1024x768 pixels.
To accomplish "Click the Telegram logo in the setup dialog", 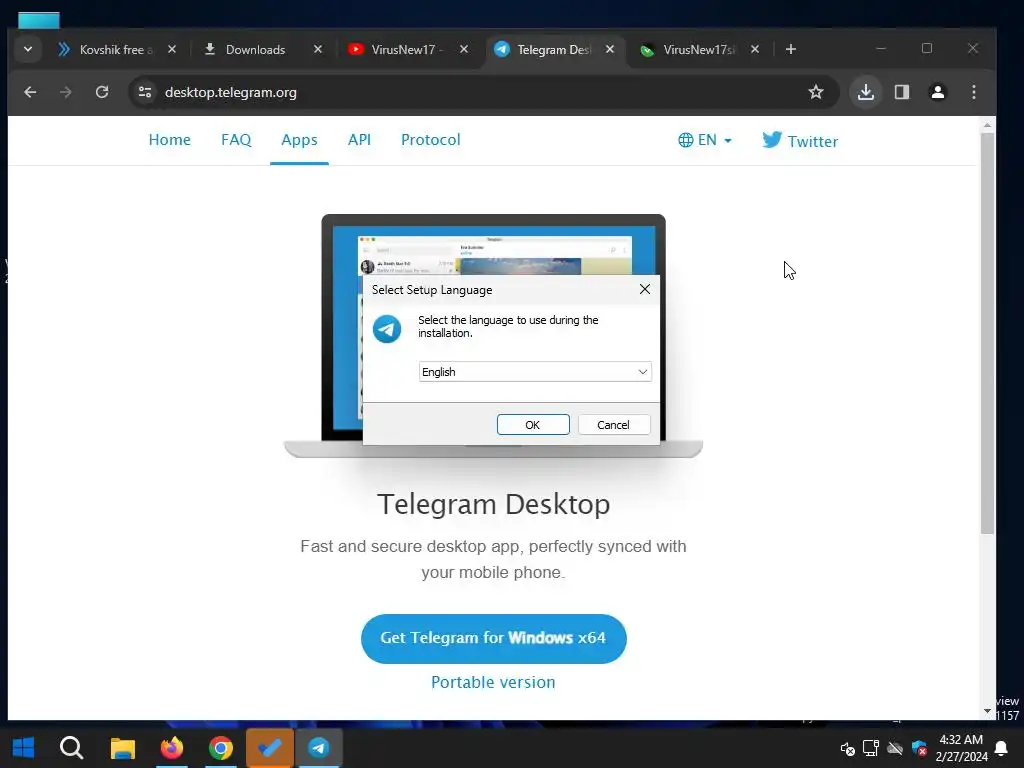I will [387, 328].
